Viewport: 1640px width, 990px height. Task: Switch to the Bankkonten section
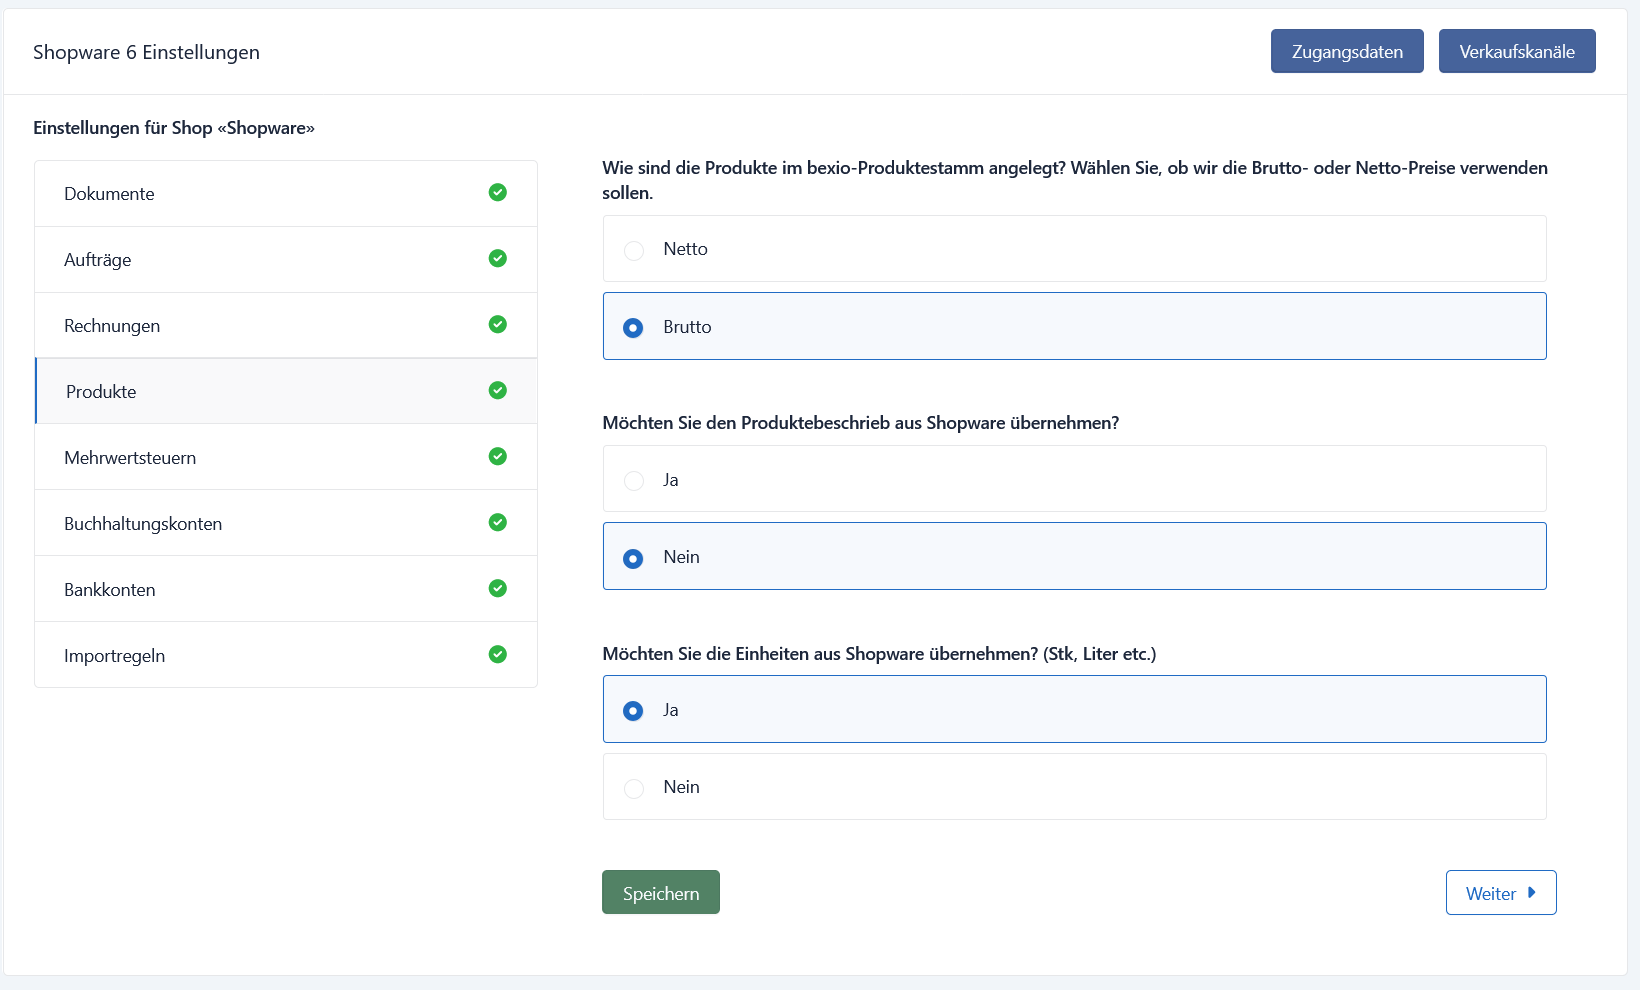click(x=286, y=589)
